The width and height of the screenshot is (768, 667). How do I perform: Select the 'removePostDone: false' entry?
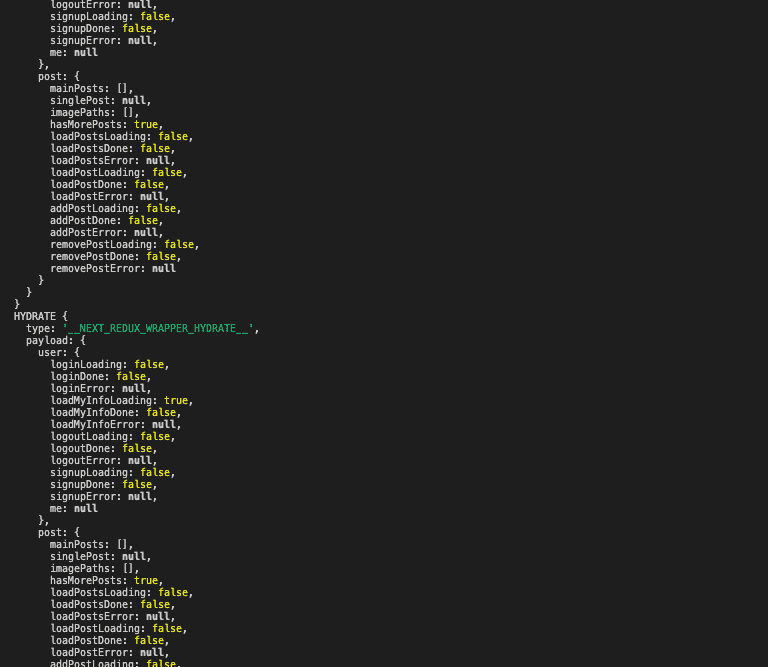pos(116,257)
